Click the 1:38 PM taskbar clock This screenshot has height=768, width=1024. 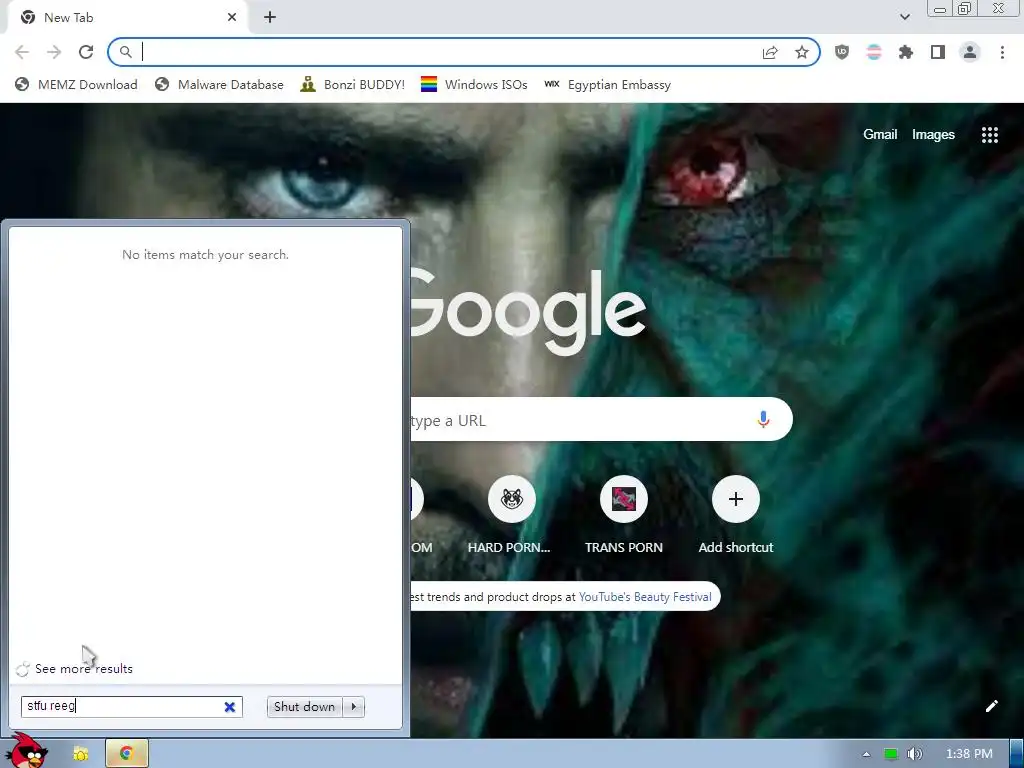pyautogui.click(x=969, y=754)
